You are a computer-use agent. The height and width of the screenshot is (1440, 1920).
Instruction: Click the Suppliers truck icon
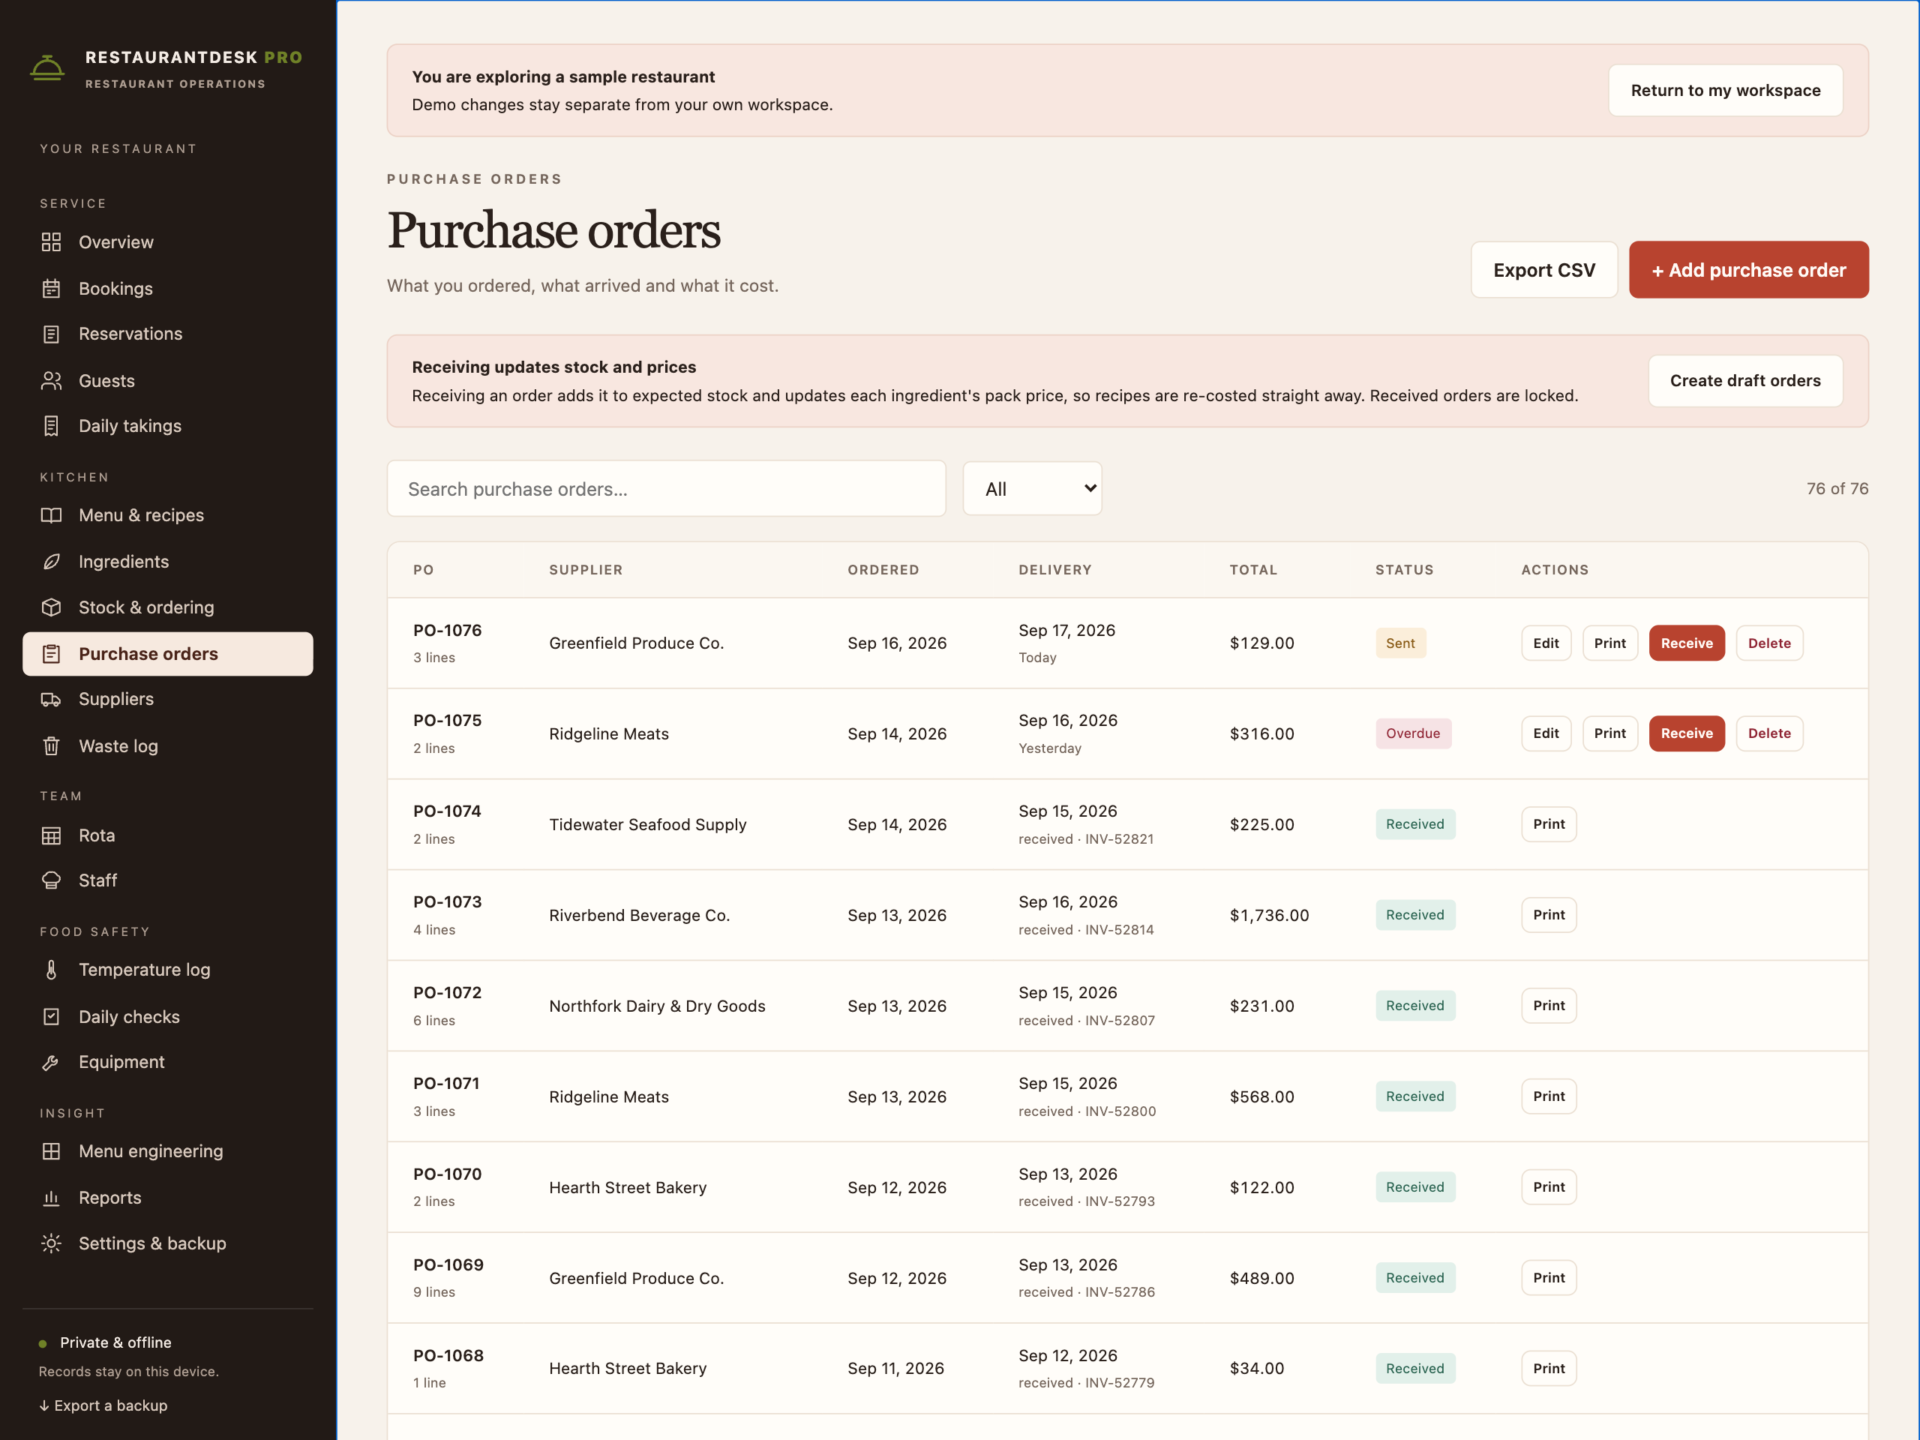pos(51,700)
